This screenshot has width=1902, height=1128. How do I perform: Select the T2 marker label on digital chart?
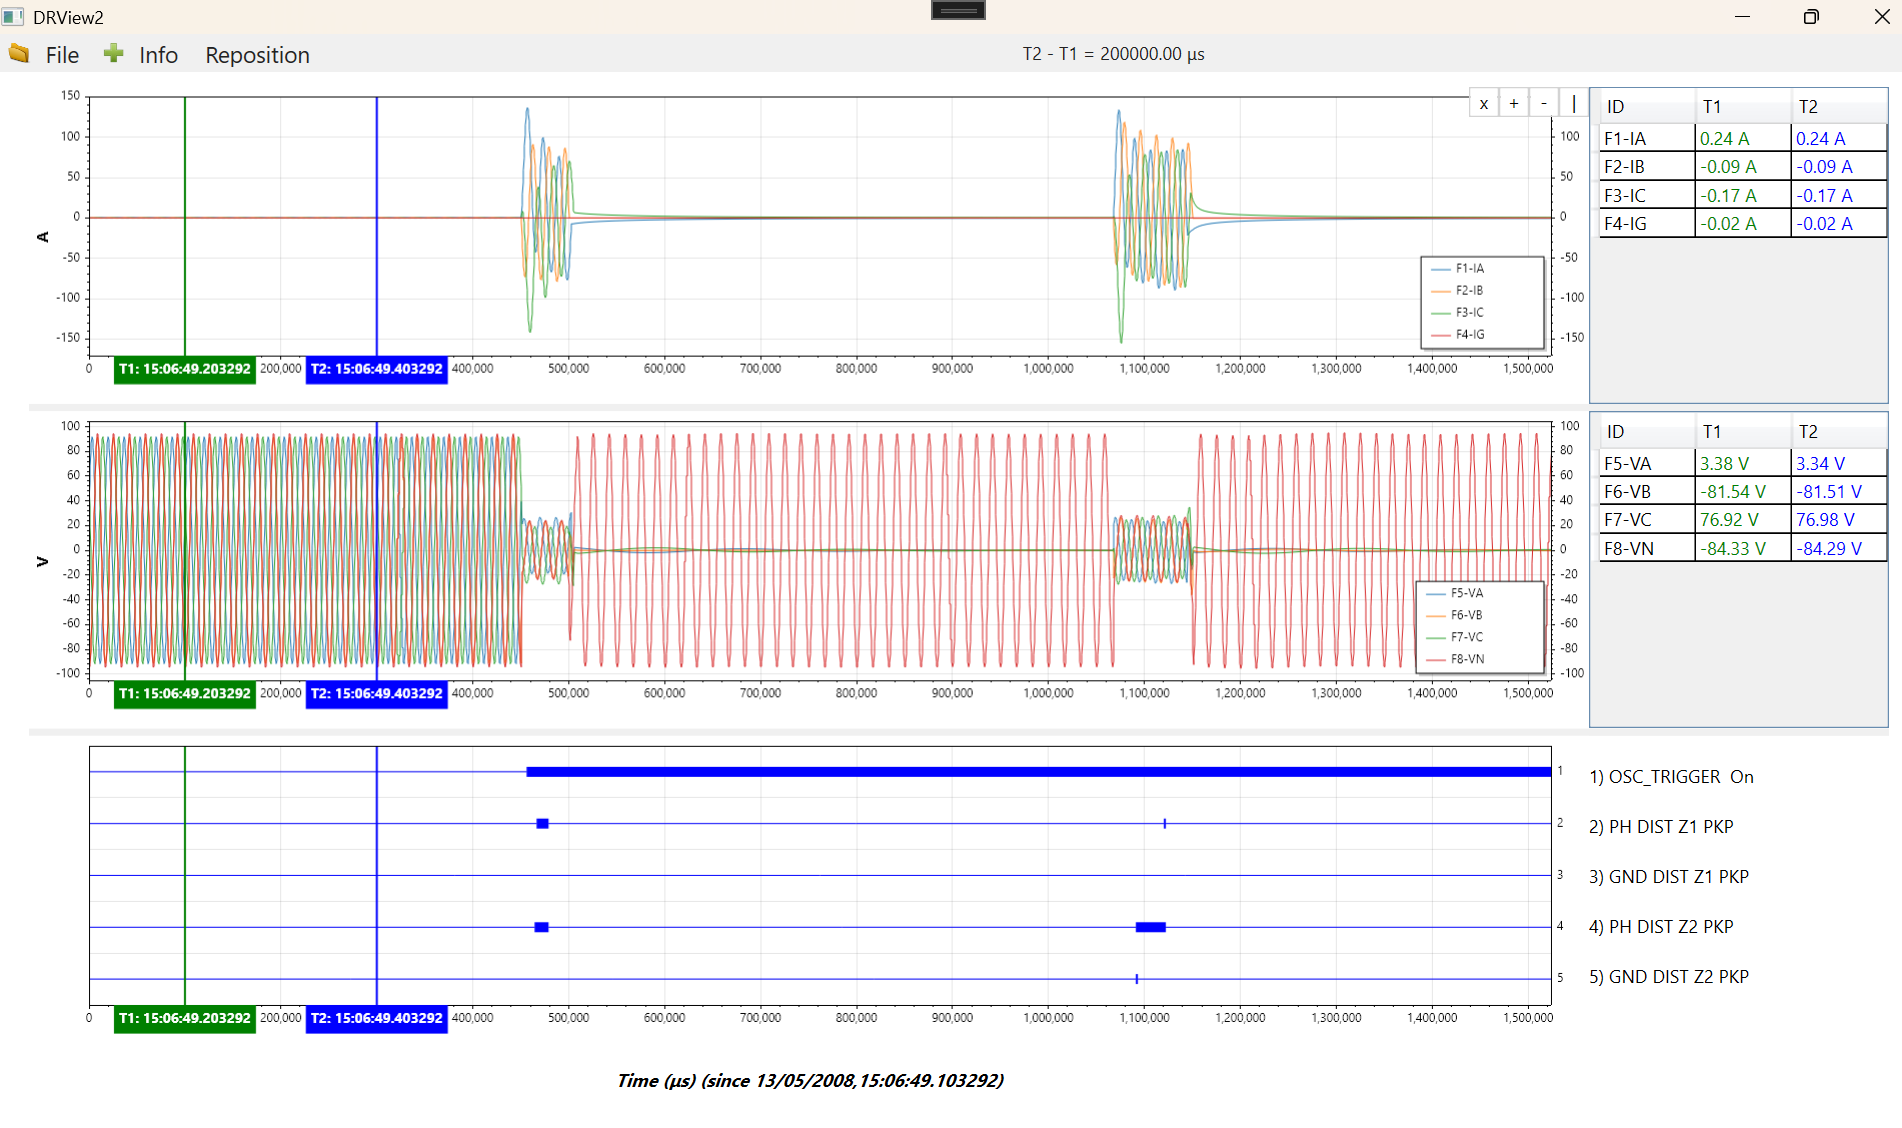click(x=377, y=1018)
